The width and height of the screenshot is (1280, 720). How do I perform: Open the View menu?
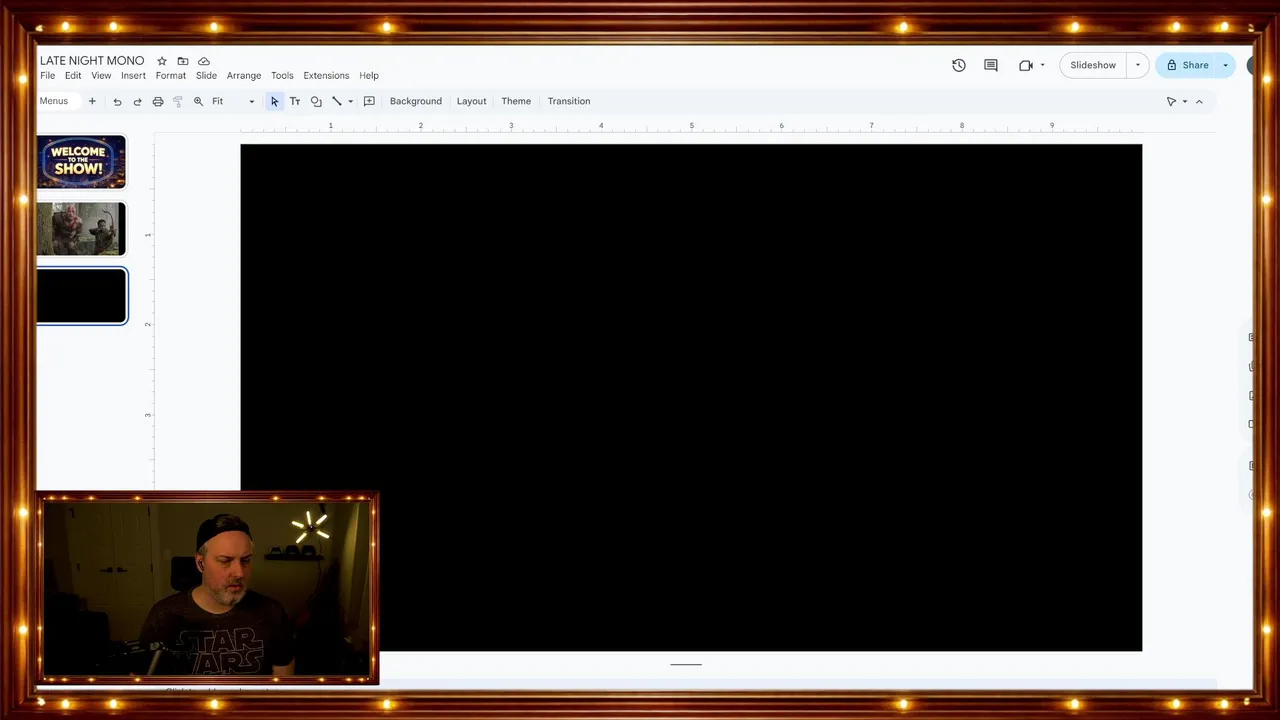[101, 76]
